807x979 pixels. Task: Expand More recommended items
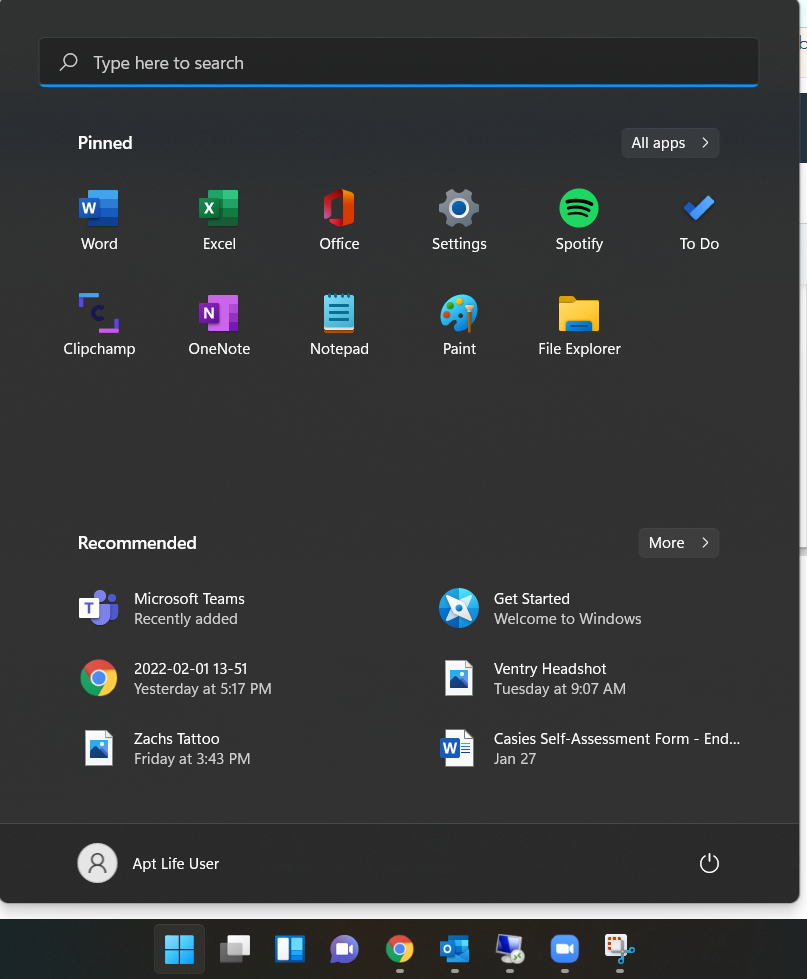tap(679, 543)
